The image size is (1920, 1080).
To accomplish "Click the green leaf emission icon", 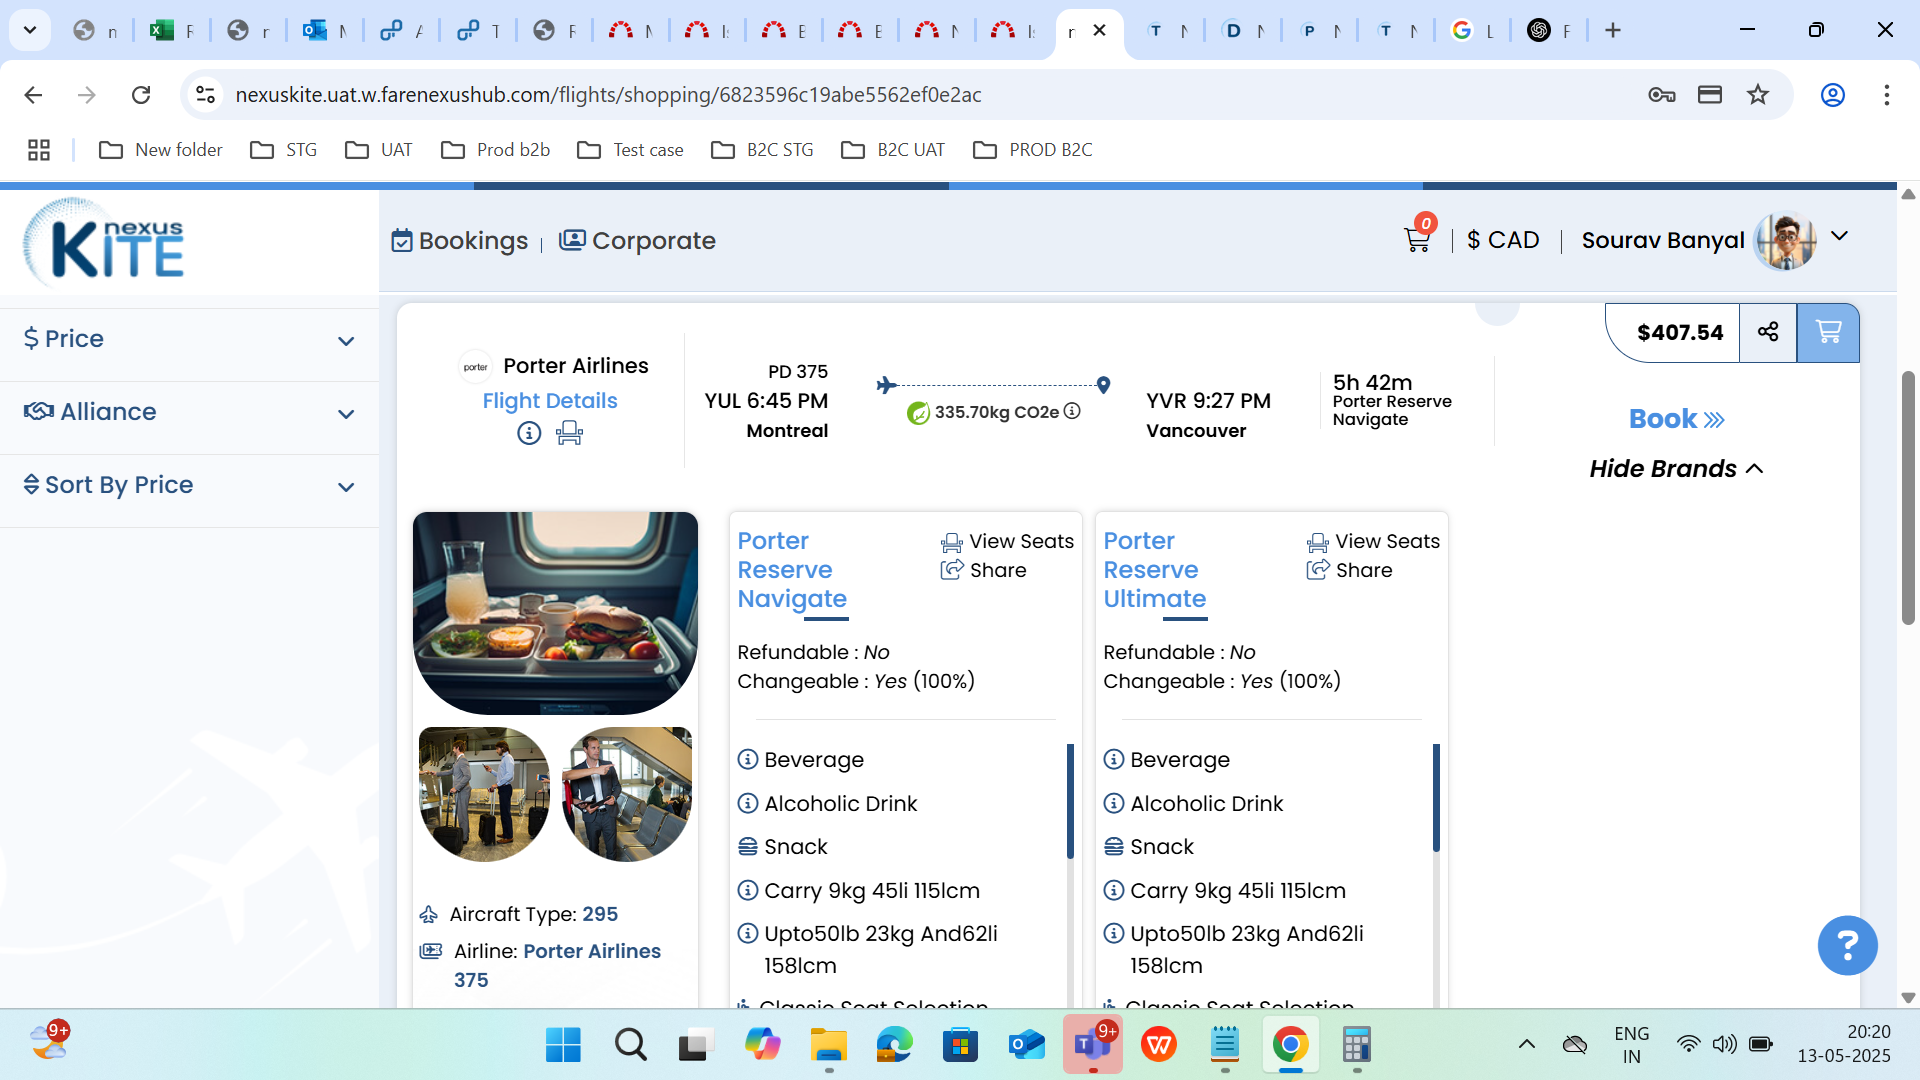I will click(x=918, y=412).
